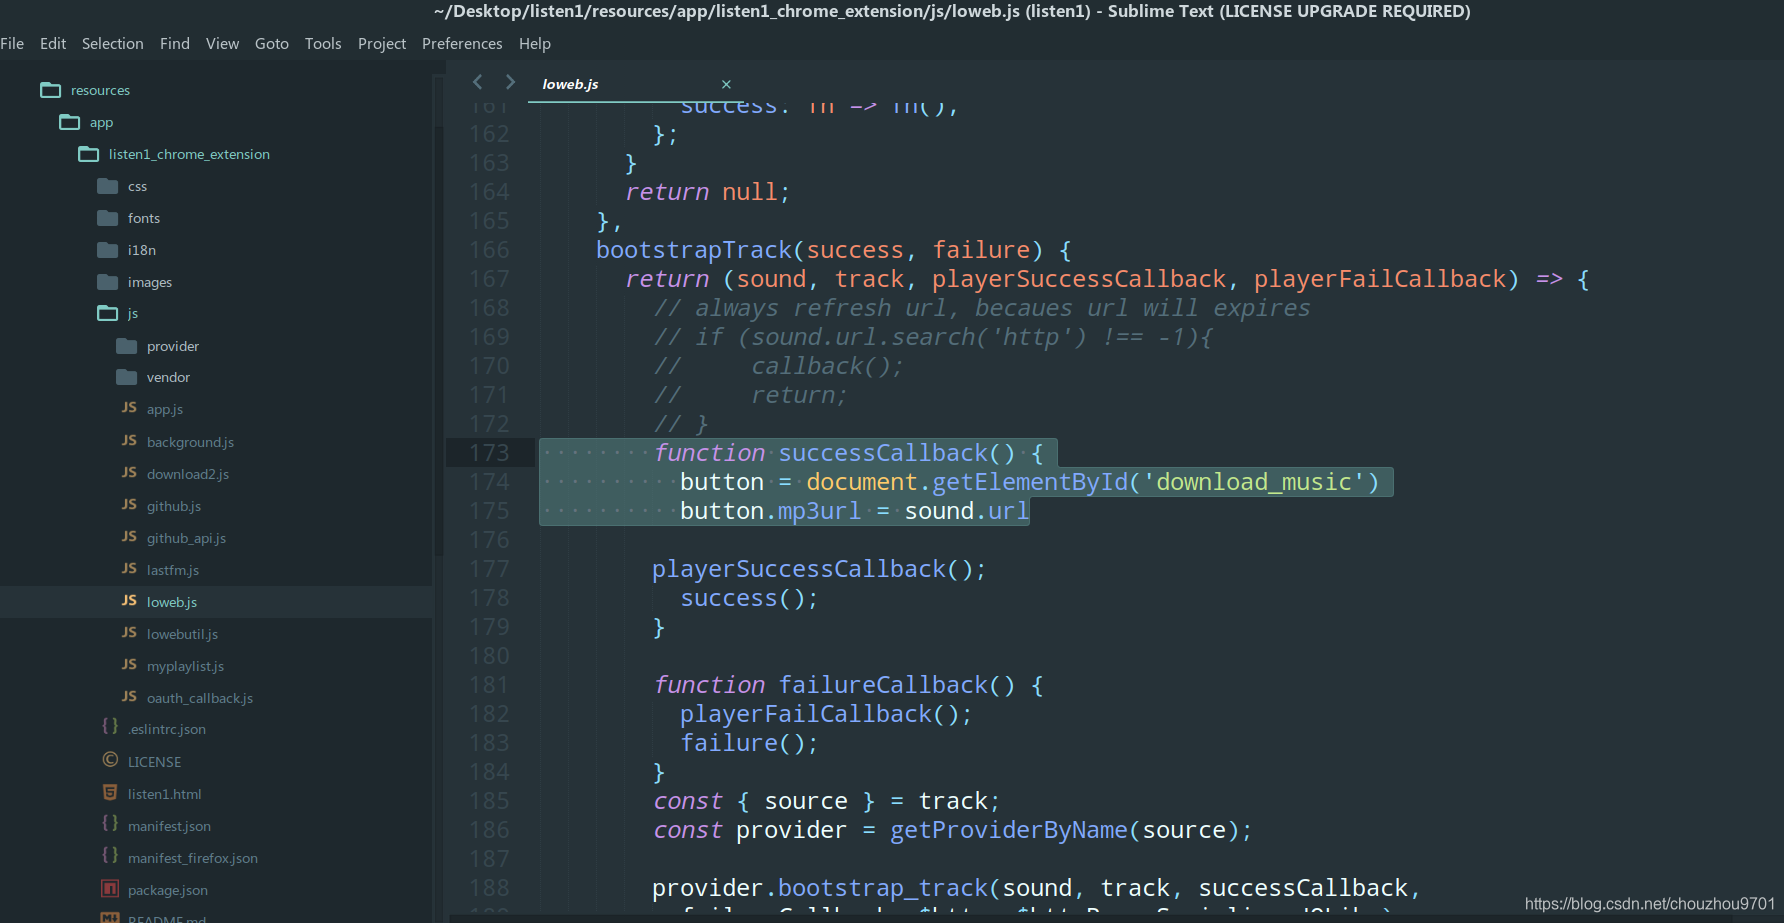Open the Find menu

[175, 44]
